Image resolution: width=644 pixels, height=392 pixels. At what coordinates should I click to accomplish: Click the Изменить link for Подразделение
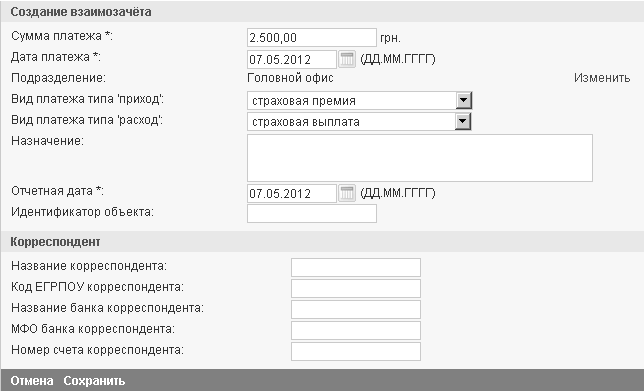click(x=602, y=78)
